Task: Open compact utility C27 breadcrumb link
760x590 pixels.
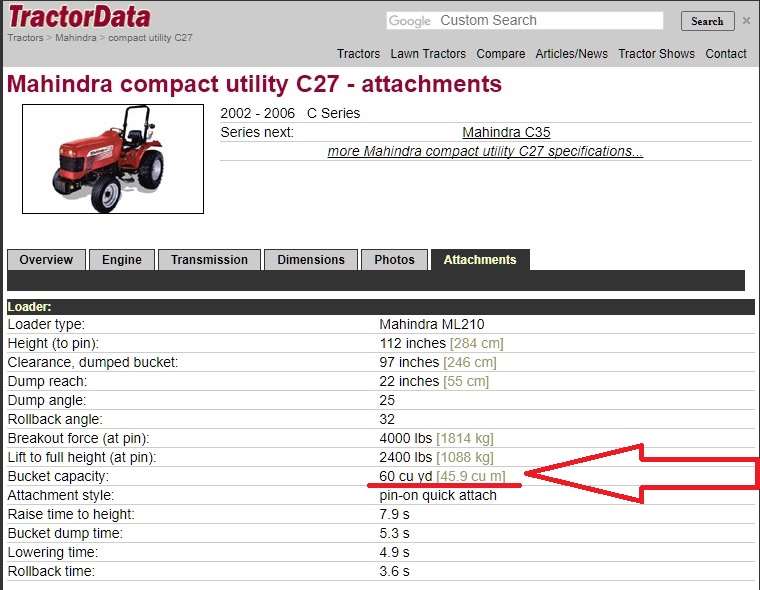Action: pyautogui.click(x=150, y=38)
